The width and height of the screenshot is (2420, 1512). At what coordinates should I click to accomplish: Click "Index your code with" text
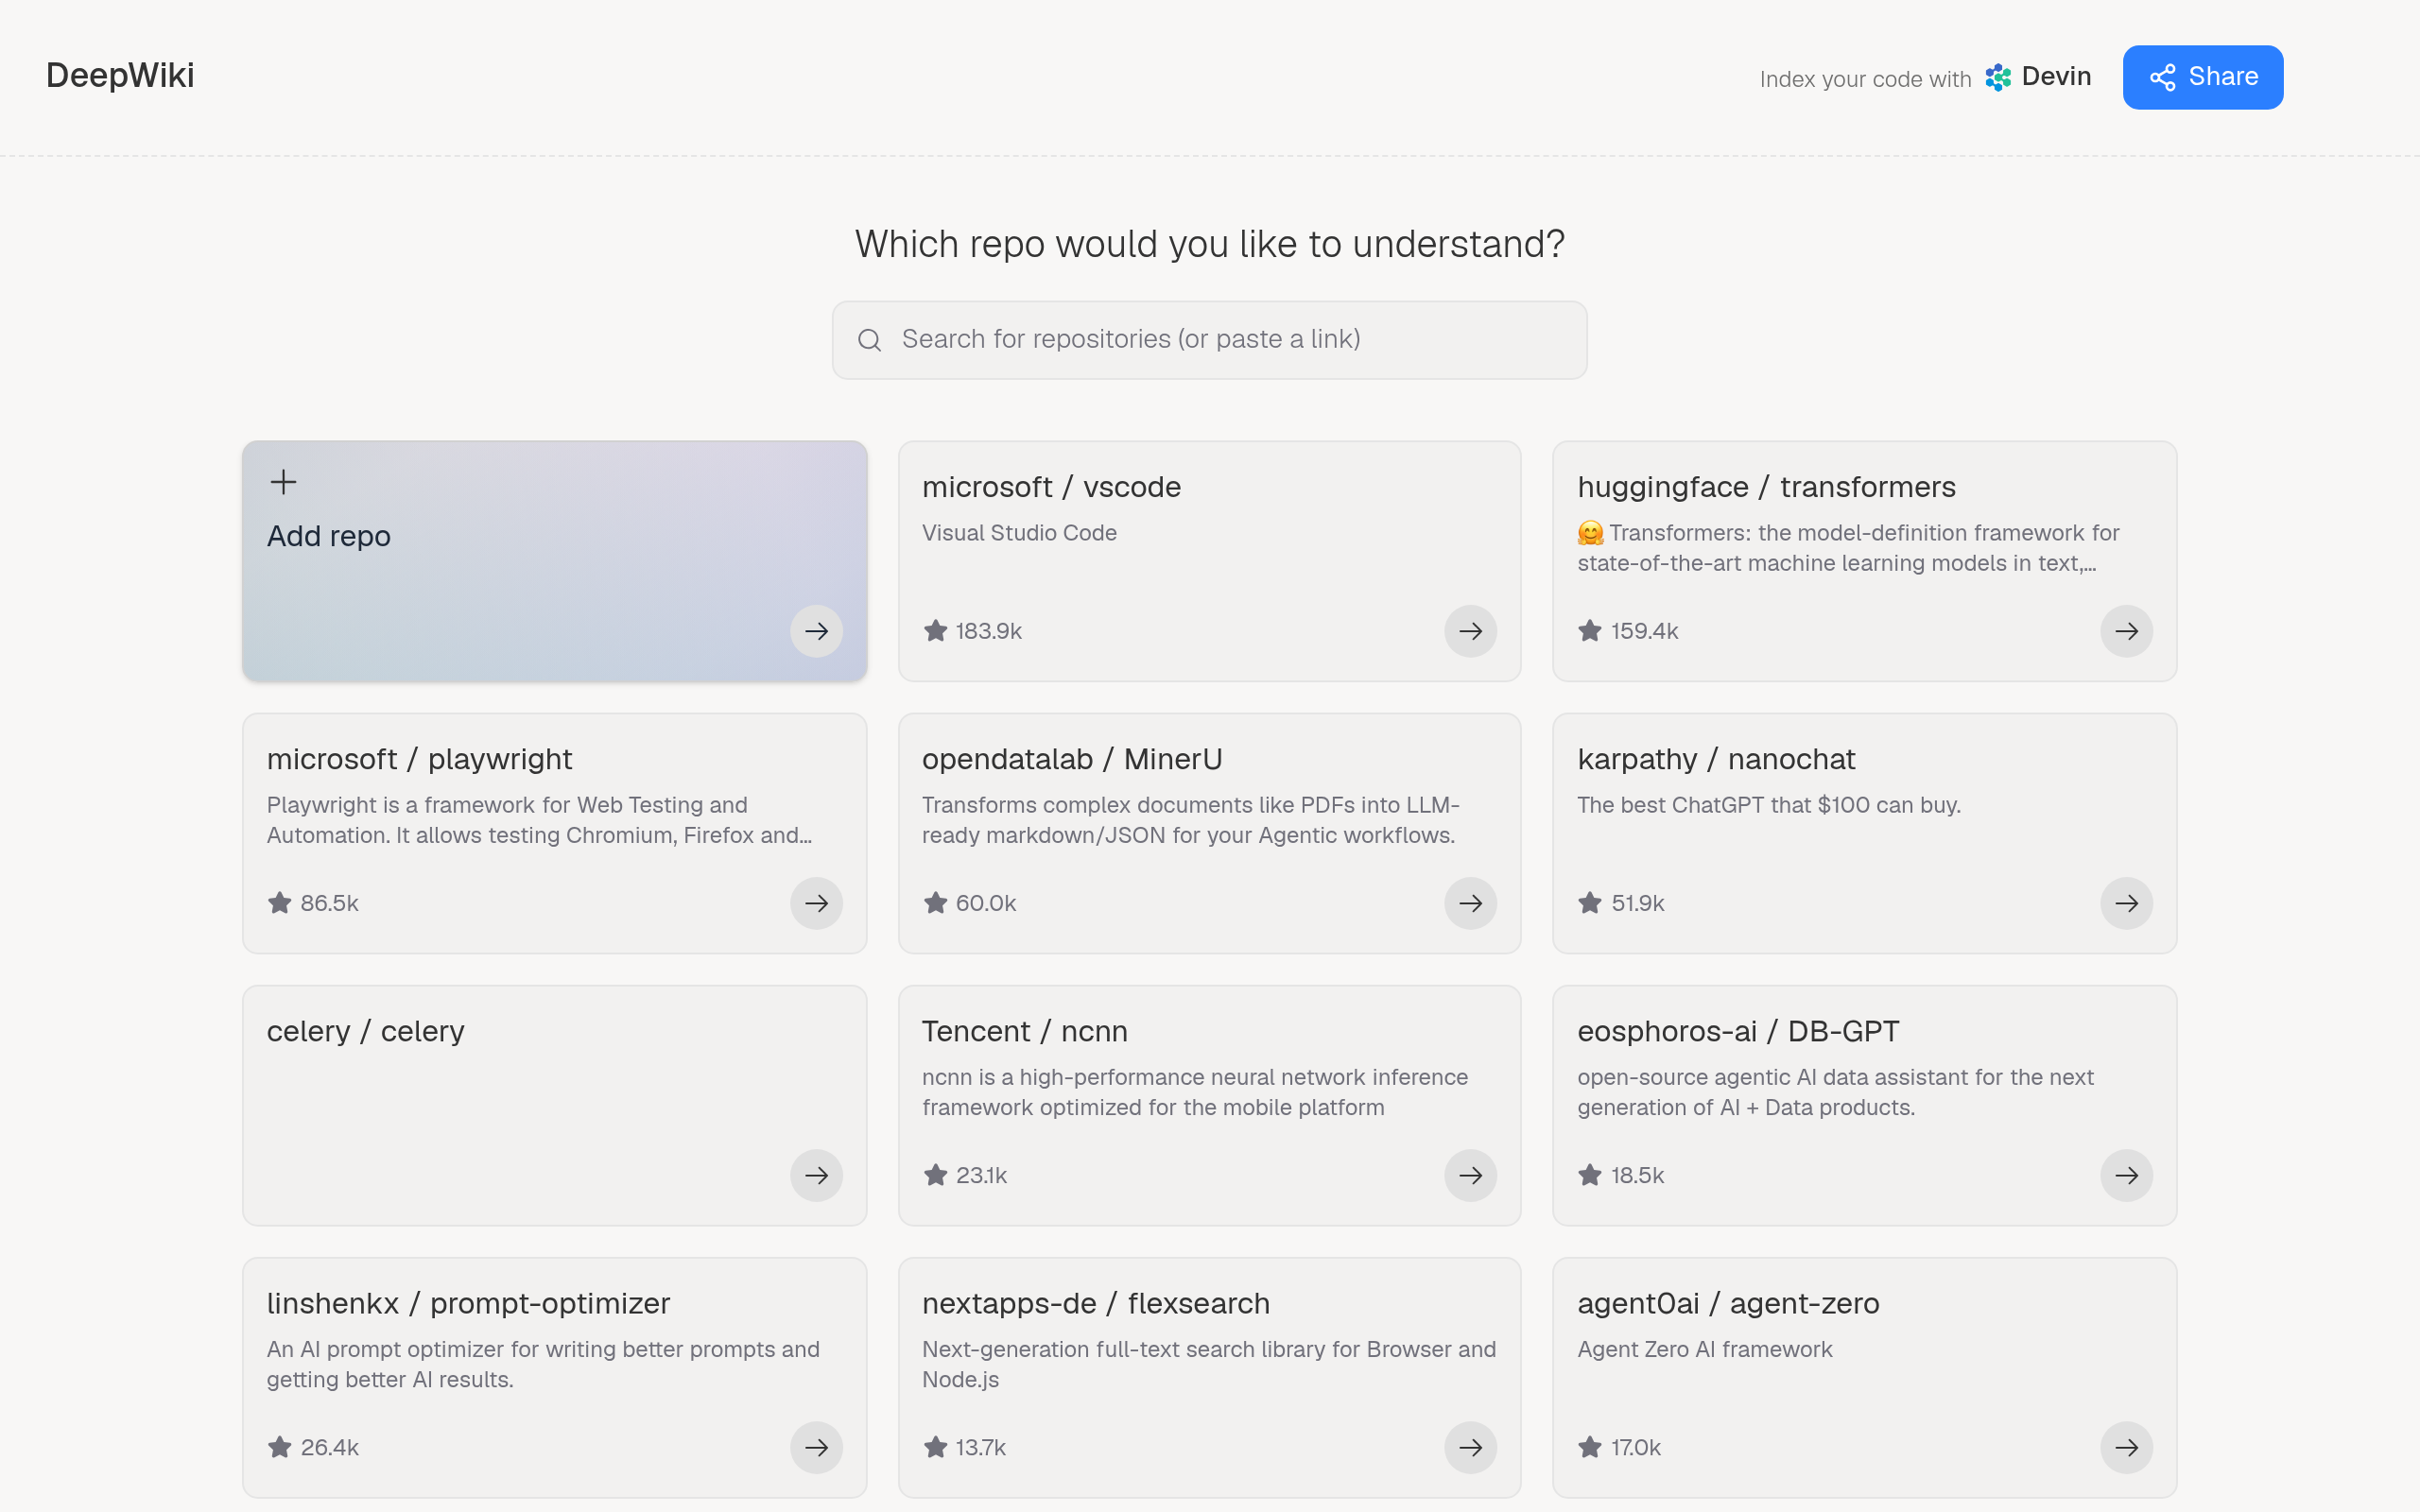[1865, 79]
